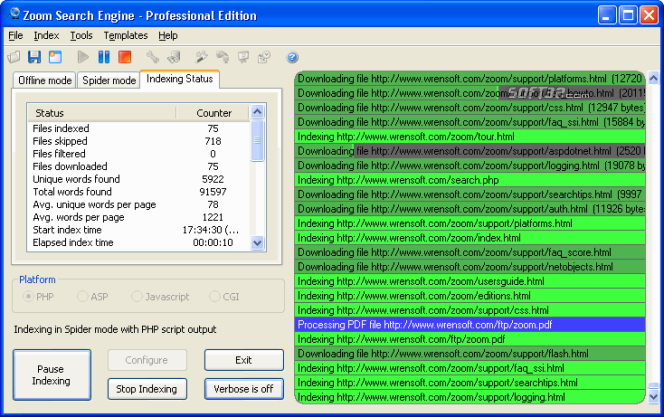Click the Indexing usersguide.html log line

coord(470,281)
